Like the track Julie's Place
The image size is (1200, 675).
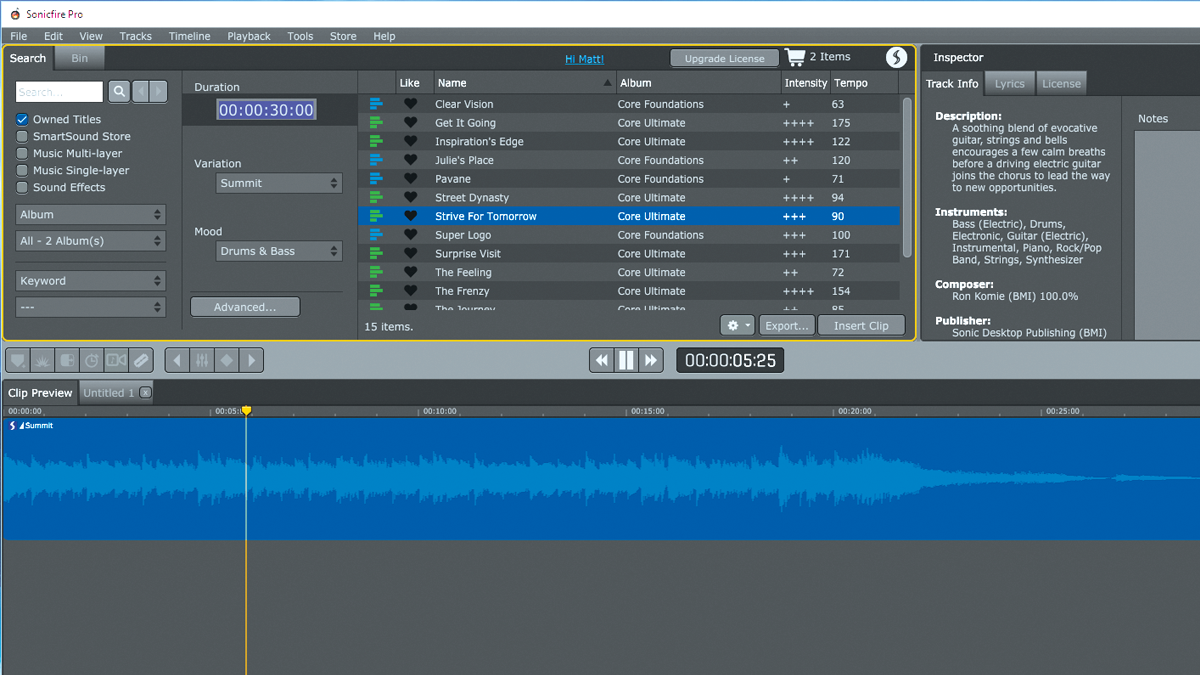[x=410, y=160]
